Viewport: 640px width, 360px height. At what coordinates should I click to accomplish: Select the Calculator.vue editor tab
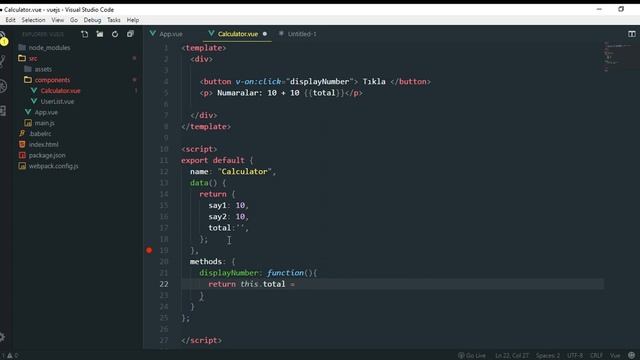238,34
